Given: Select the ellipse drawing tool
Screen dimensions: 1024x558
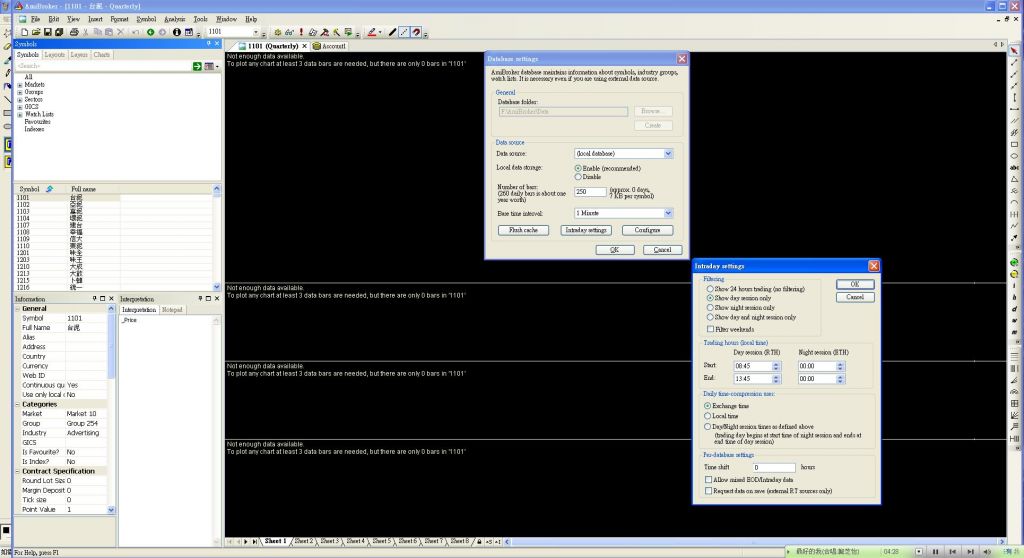Looking at the screenshot, I should pos(1014,156).
